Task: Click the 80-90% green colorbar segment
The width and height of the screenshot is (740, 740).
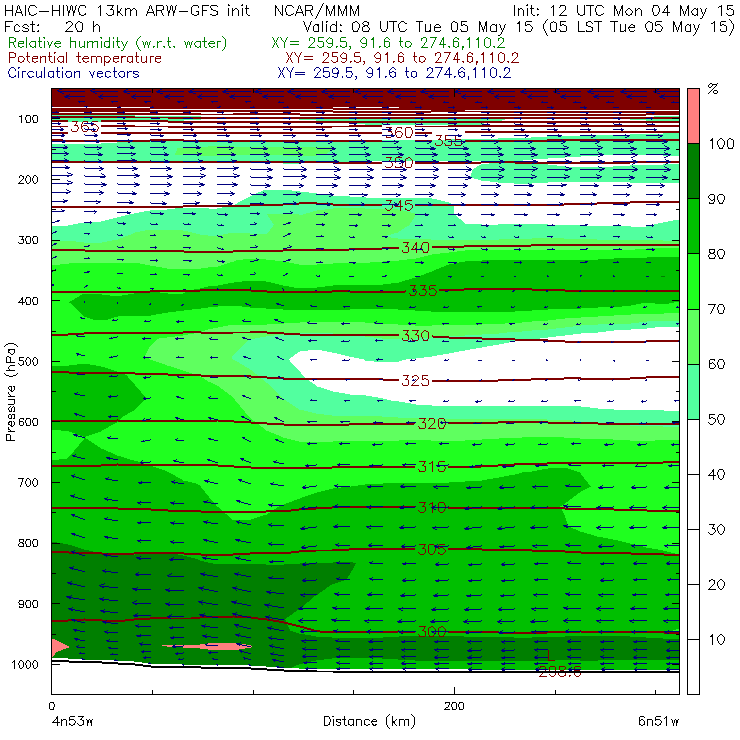Action: 693,226
